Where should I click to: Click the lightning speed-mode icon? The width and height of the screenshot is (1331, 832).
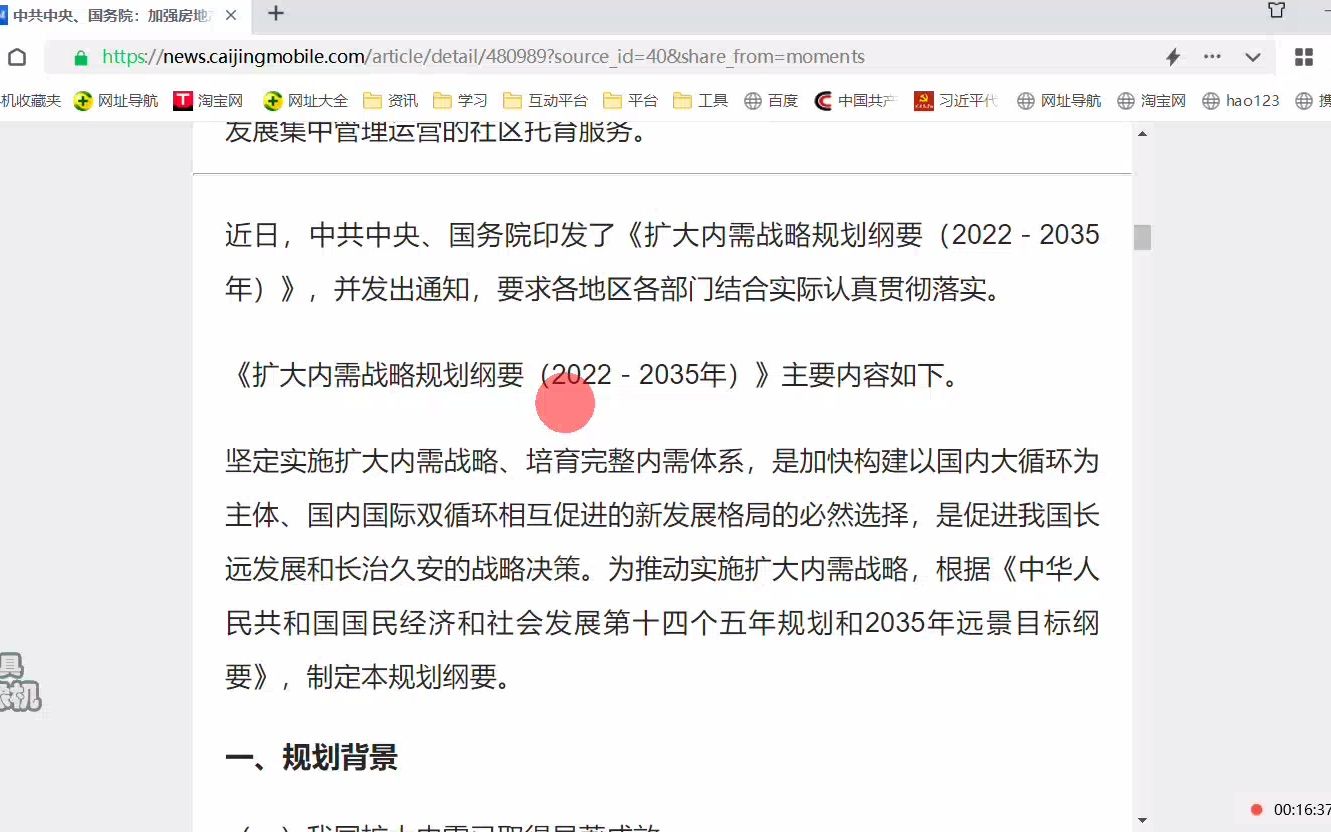click(x=1174, y=57)
